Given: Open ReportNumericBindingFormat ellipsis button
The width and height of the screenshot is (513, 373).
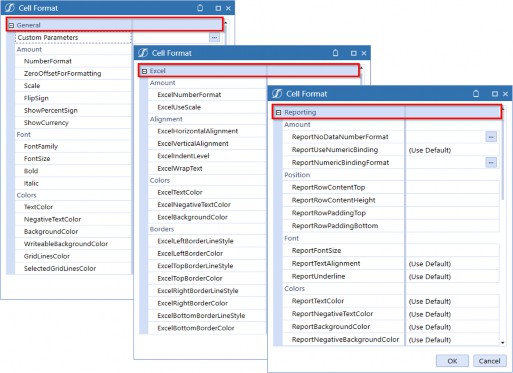Looking at the screenshot, I should point(491,163).
